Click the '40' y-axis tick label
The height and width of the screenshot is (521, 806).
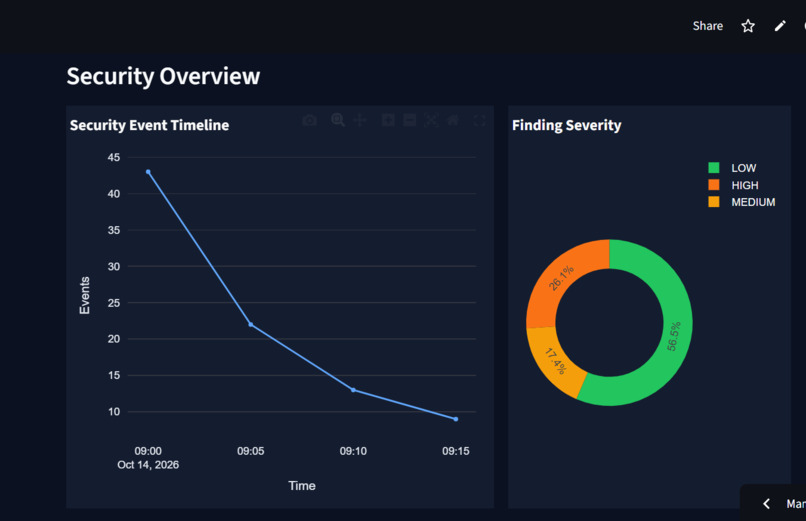click(114, 194)
